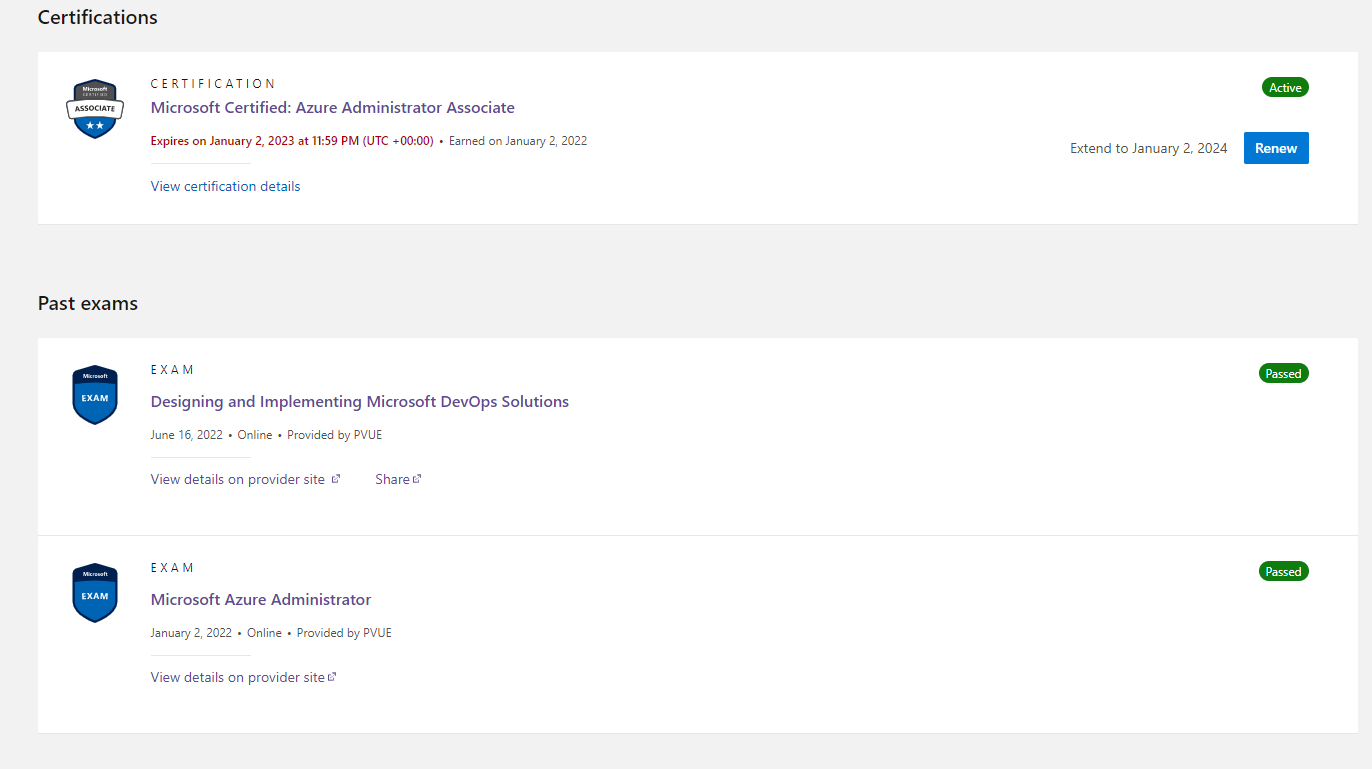This screenshot has height=769, width=1372.
Task: Open Designing and Implementing Microsoft DevOps Solutions exam
Action: [360, 402]
